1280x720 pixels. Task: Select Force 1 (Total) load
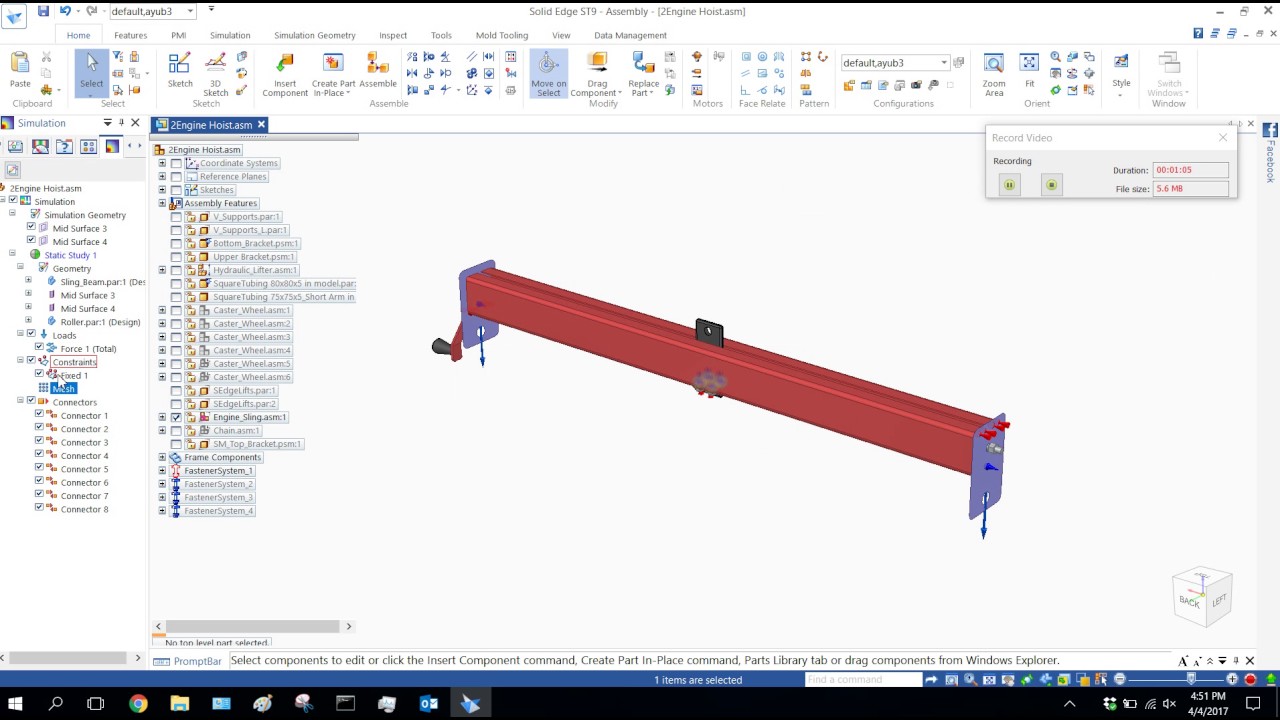88,348
